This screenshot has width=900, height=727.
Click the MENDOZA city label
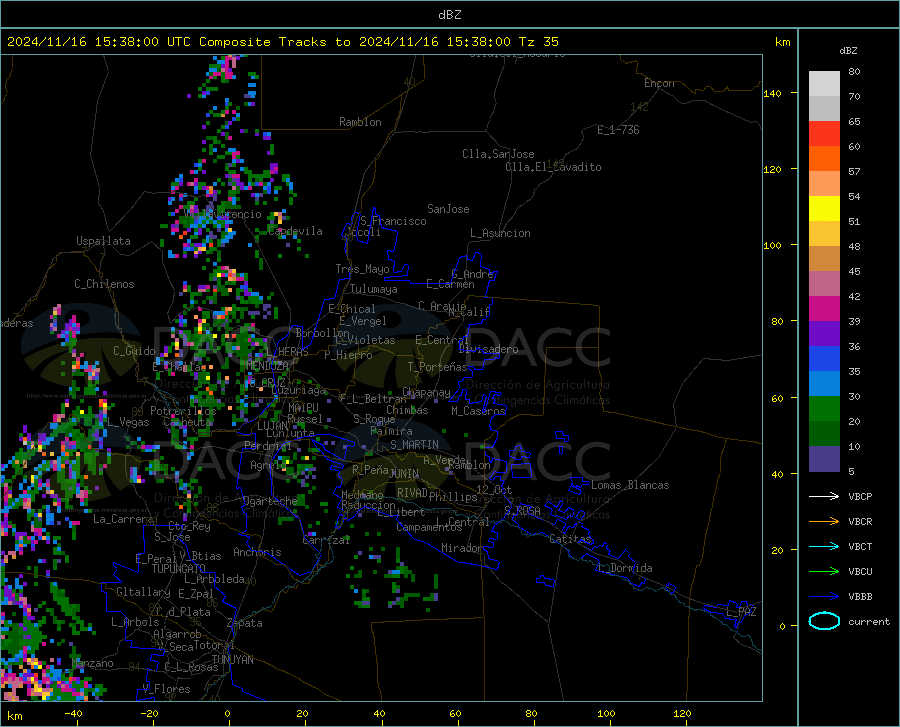(267, 366)
